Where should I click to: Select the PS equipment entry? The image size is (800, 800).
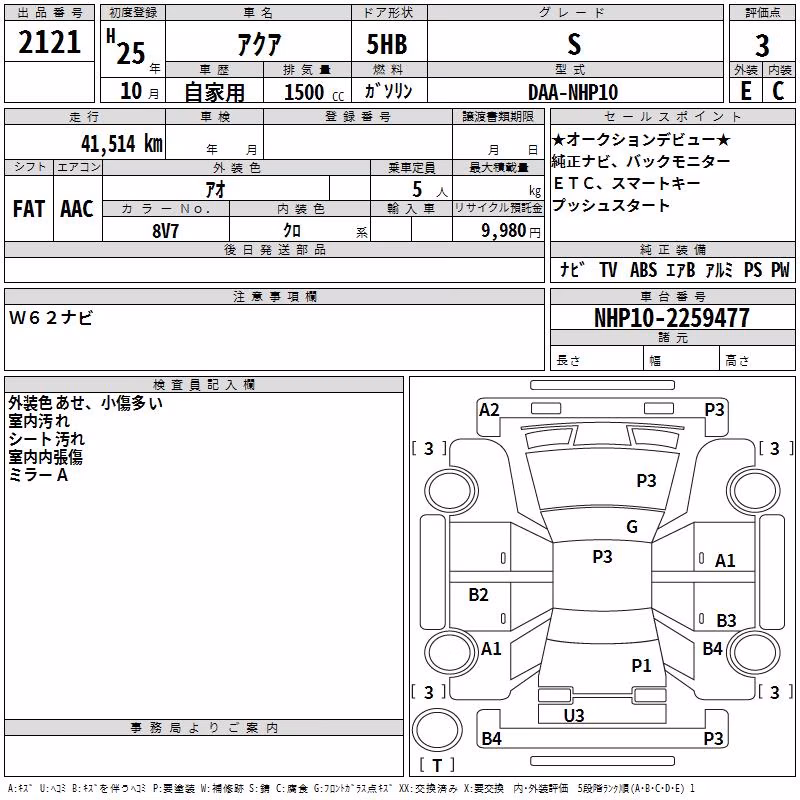pos(753,269)
